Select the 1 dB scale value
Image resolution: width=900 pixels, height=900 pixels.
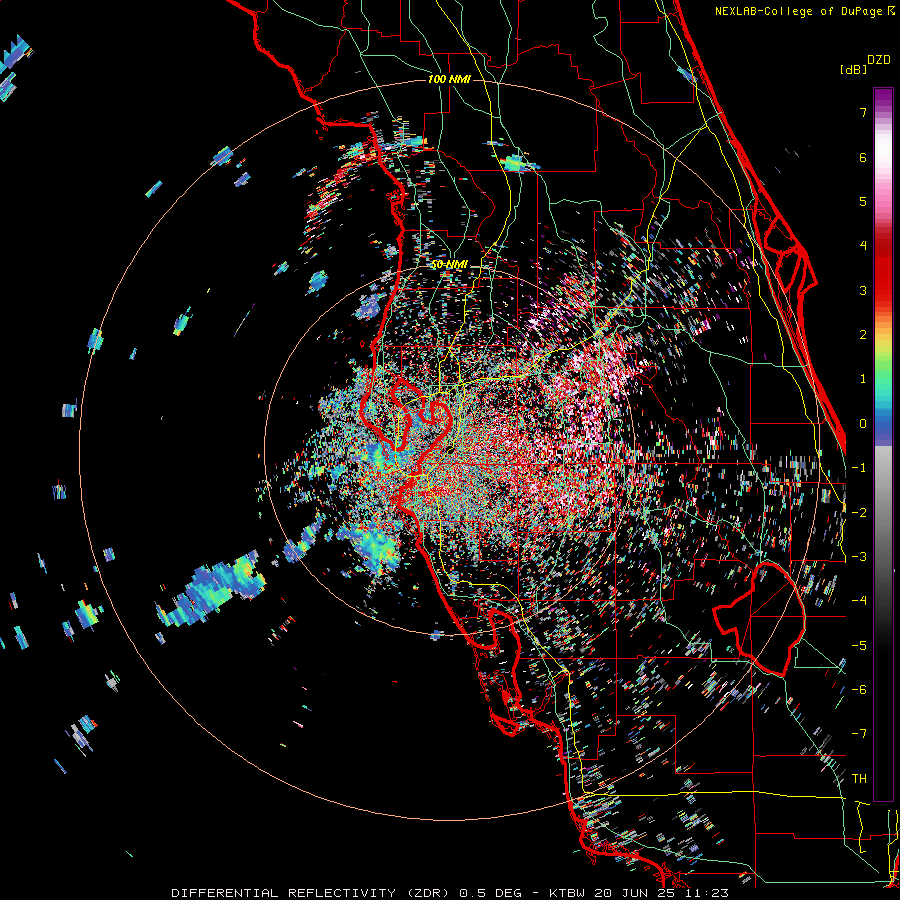point(863,379)
